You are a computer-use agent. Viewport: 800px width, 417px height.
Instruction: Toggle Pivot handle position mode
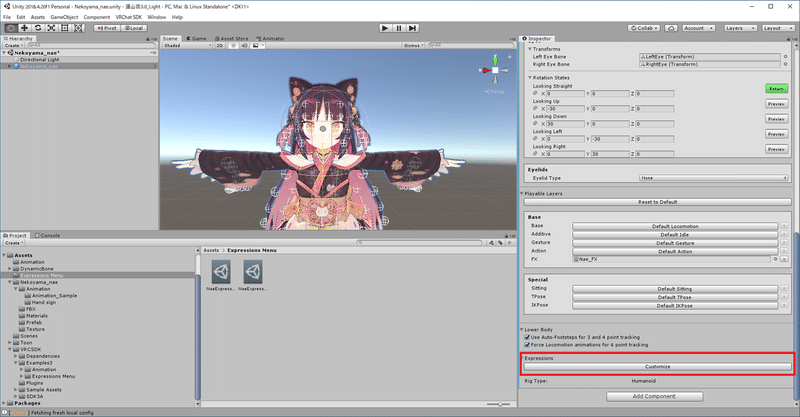click(107, 28)
